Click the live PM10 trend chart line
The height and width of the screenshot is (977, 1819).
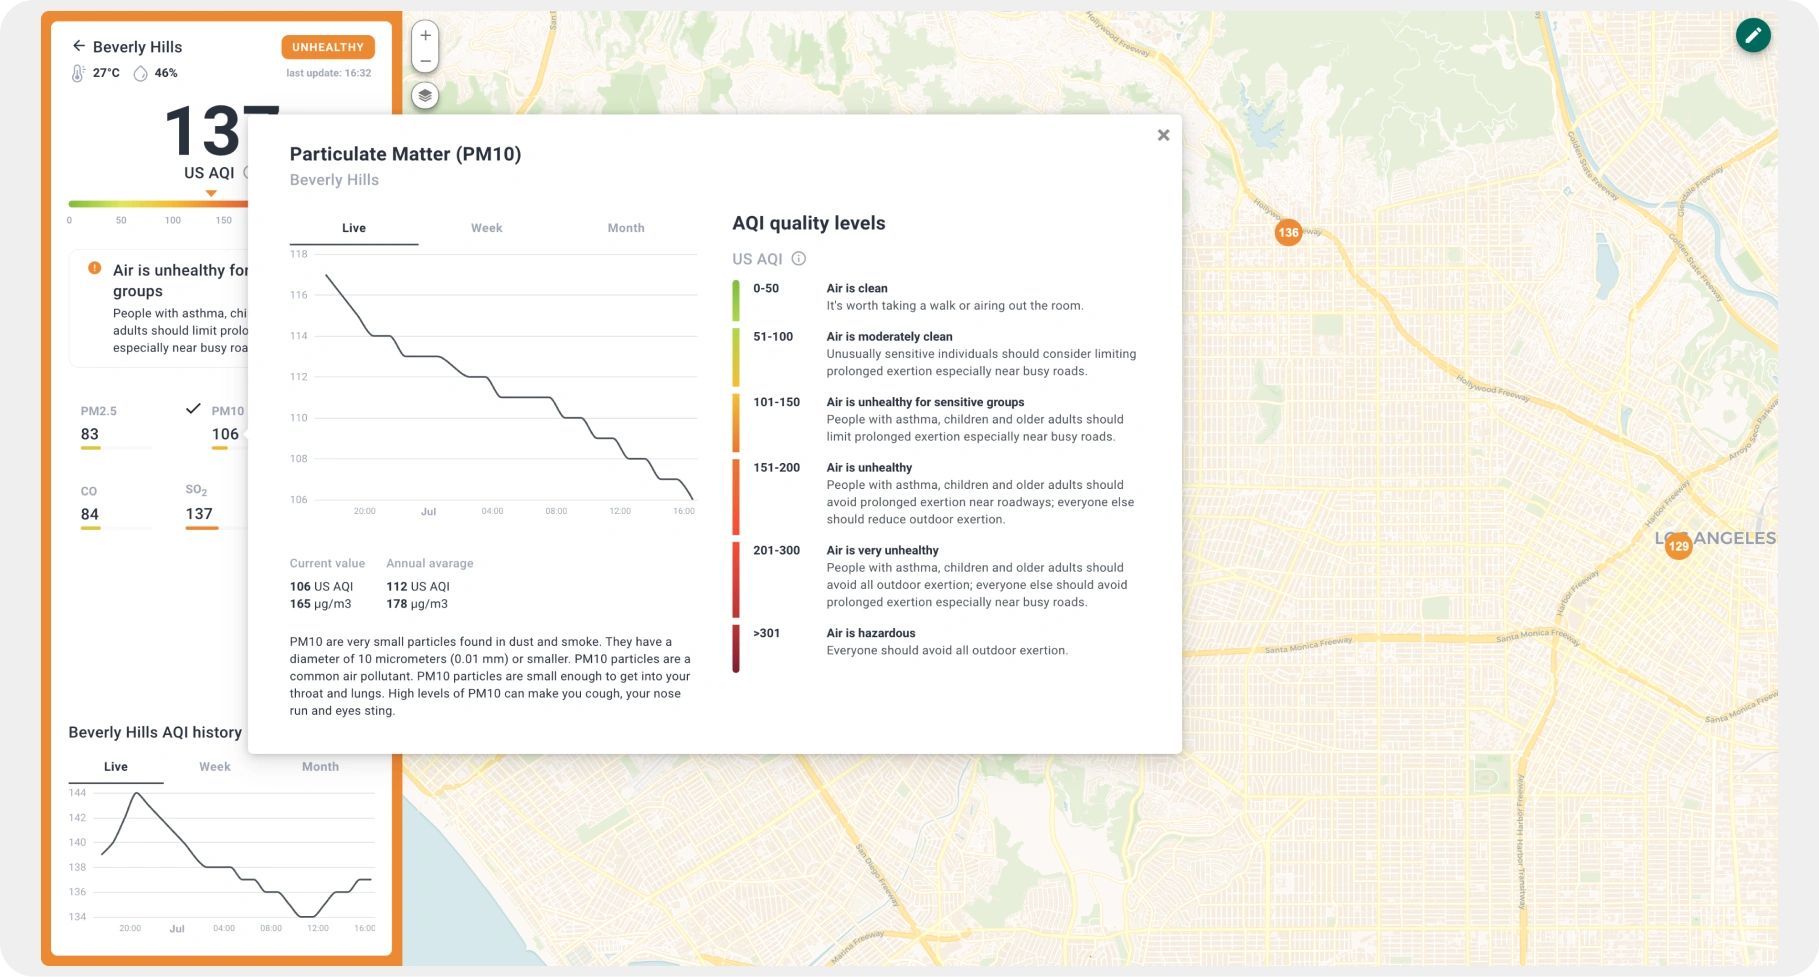pos(490,378)
